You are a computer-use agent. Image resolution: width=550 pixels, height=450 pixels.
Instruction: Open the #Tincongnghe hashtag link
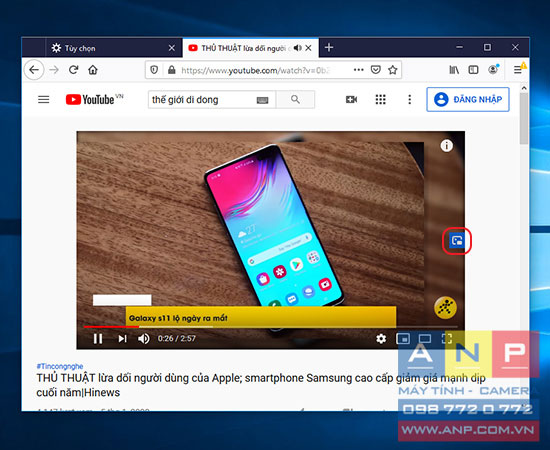tap(60, 366)
